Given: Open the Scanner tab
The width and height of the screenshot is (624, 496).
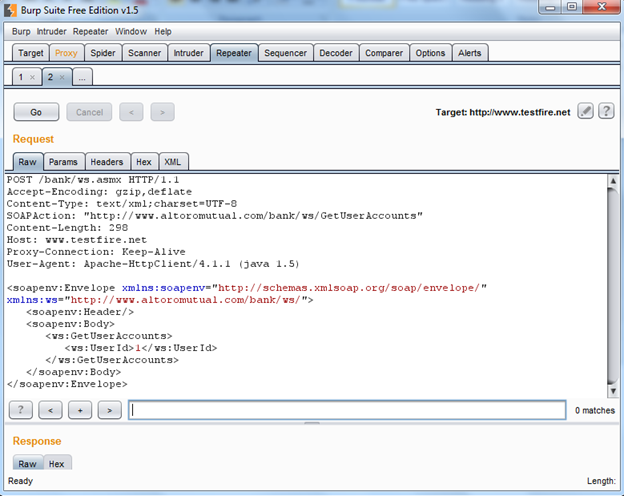Looking at the screenshot, I should coord(144,53).
